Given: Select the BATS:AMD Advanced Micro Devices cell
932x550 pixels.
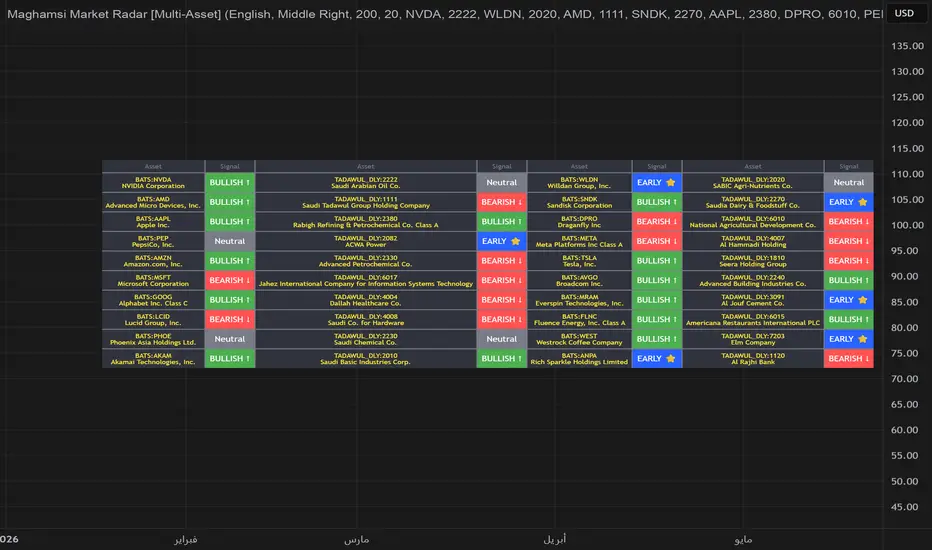Looking at the screenshot, I should click(x=153, y=202).
